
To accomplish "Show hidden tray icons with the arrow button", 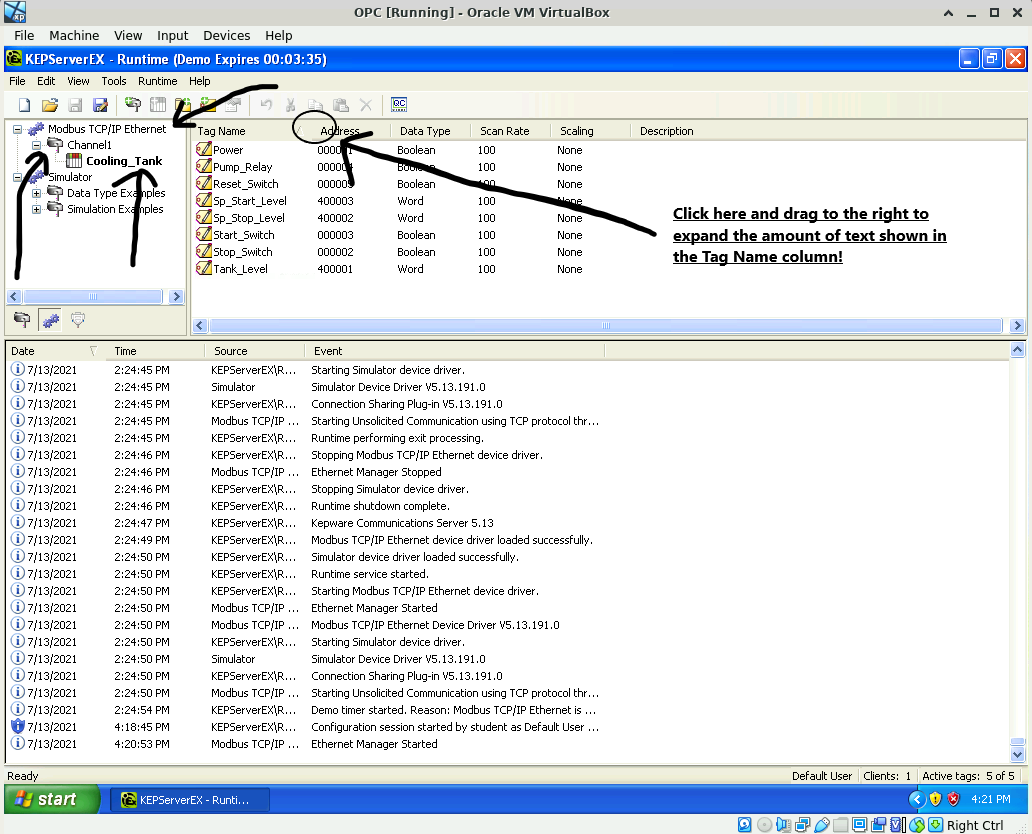I will (917, 799).
